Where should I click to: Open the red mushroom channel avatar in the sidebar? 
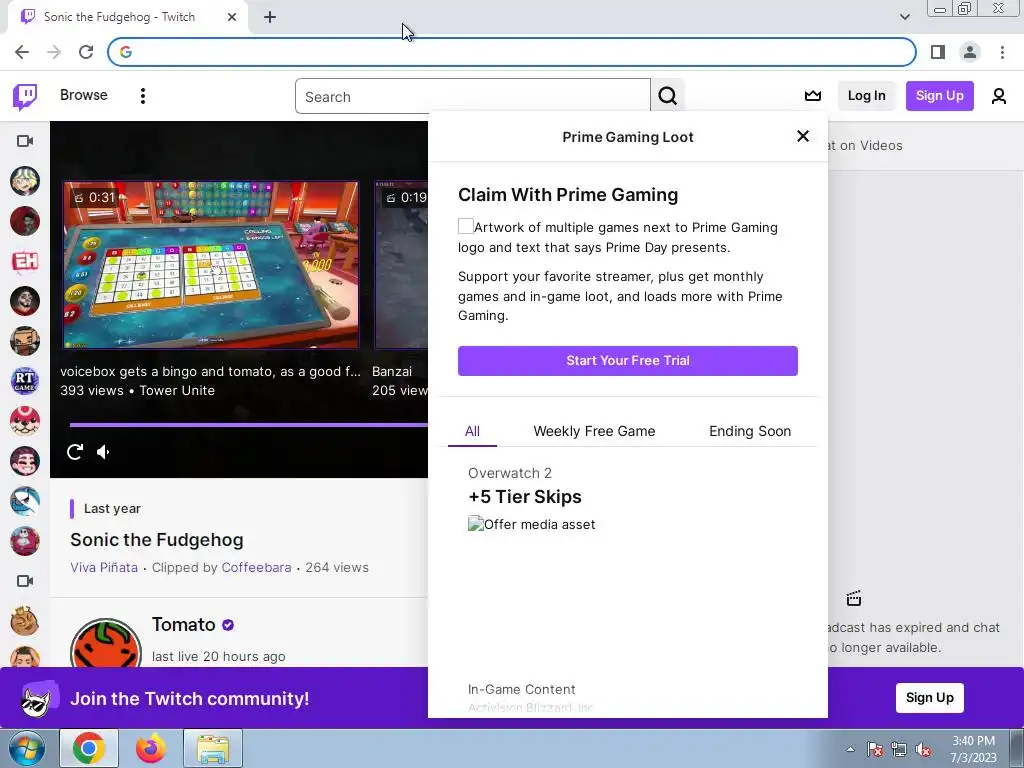pos(25,421)
